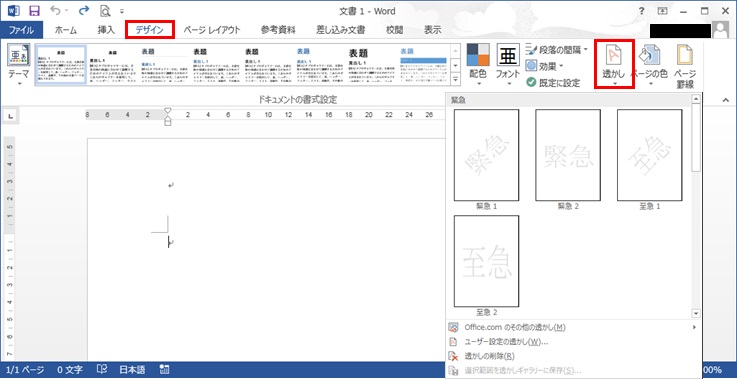Select 透かしの削除 remove watermark

[x=573, y=356]
